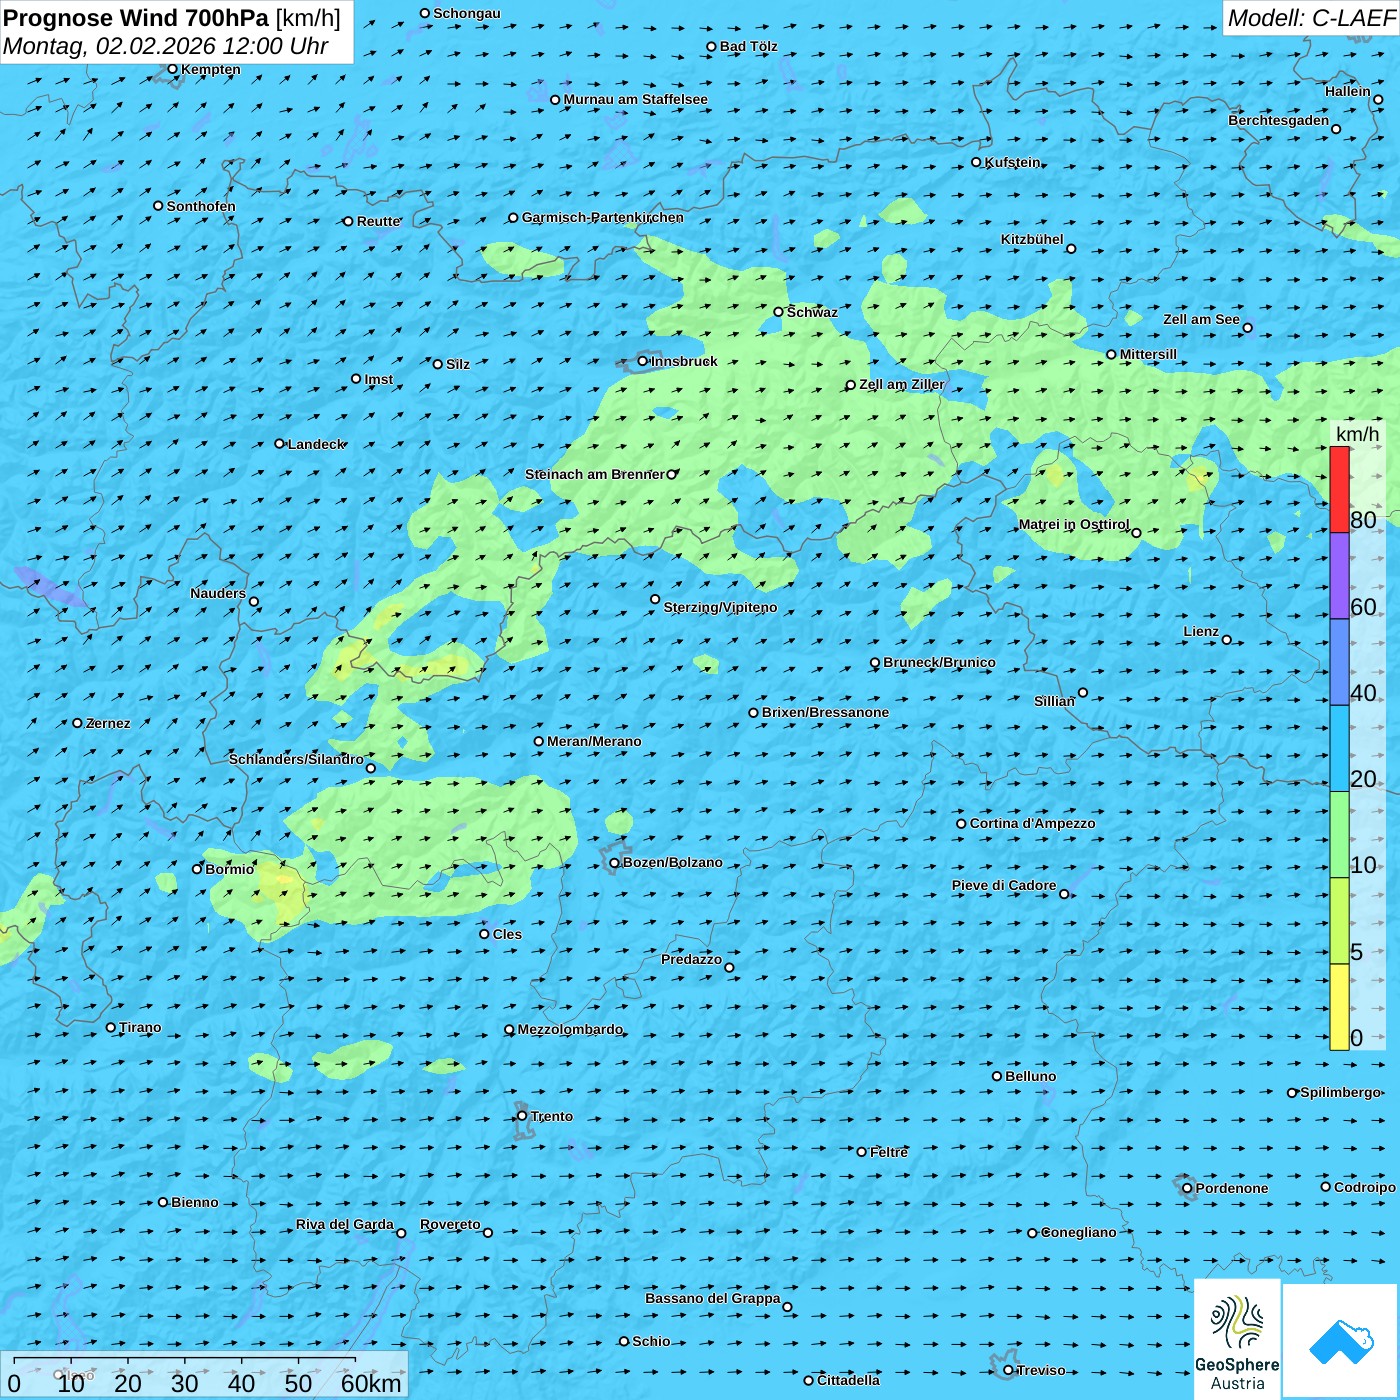
Task: Click the Riva del Garda label
Action: pyautogui.click(x=345, y=1224)
